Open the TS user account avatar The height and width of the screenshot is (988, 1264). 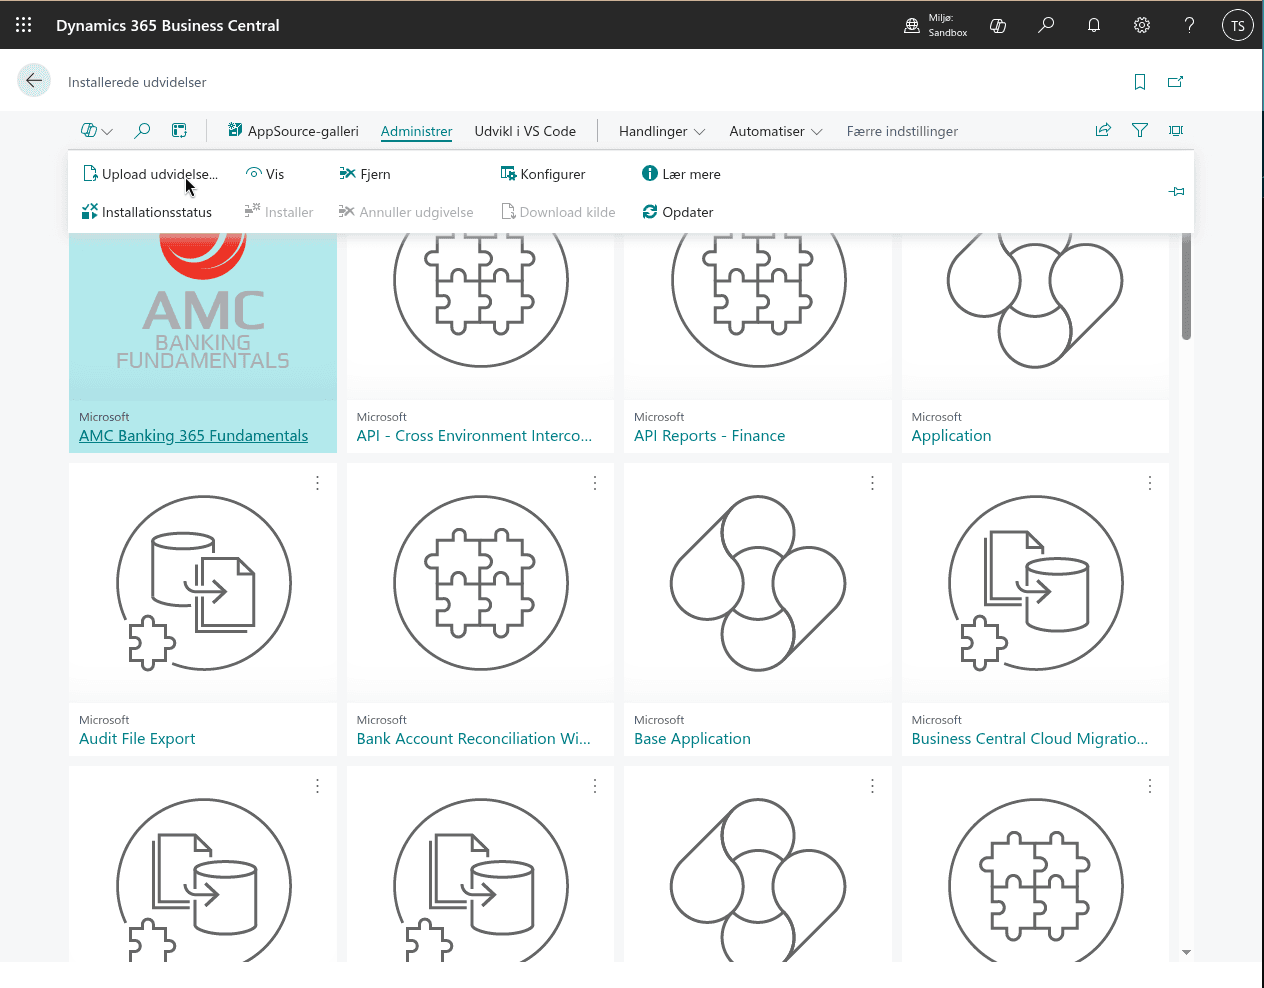tap(1238, 25)
